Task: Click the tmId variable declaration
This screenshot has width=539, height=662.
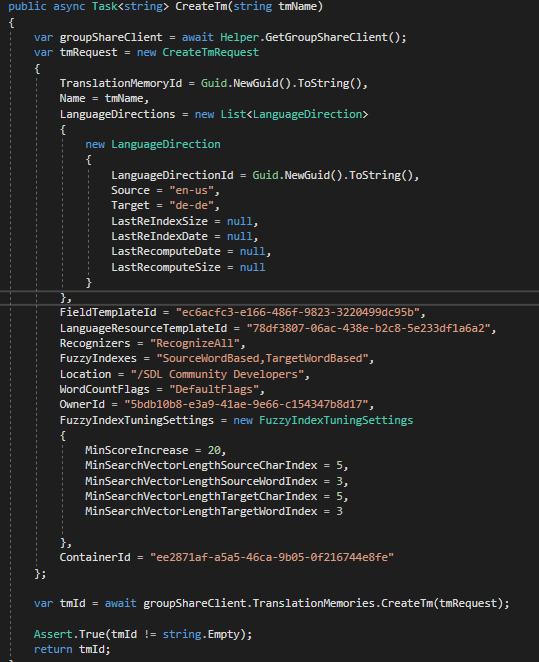Action: click(x=72, y=603)
